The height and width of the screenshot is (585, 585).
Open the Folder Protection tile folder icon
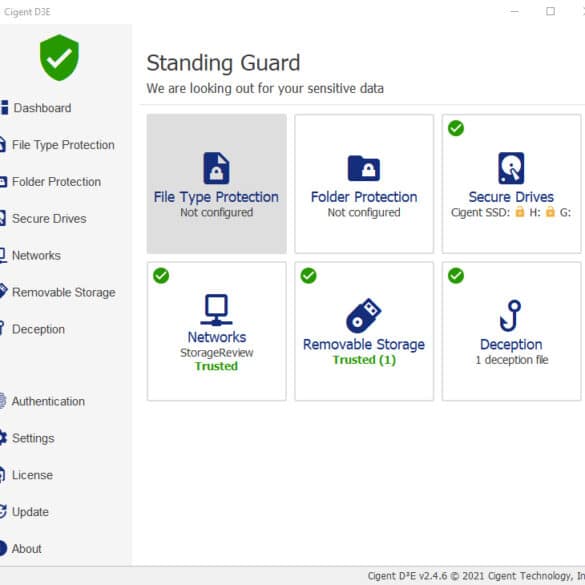pos(364,168)
